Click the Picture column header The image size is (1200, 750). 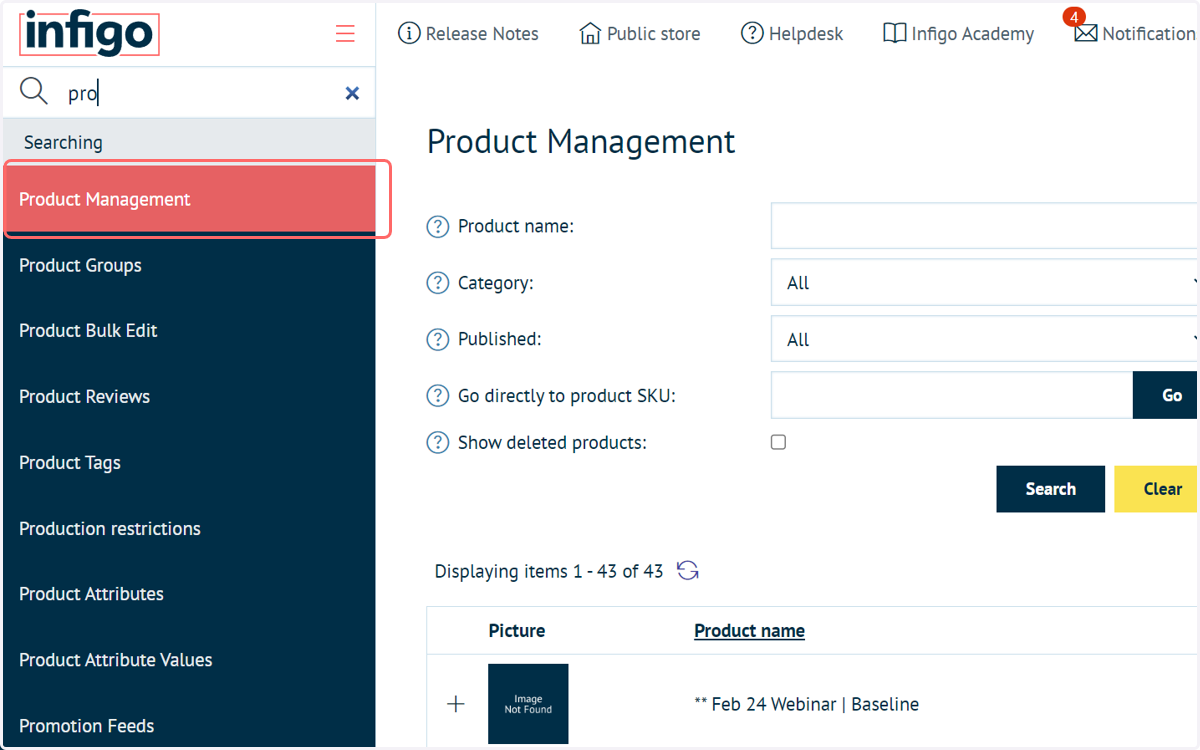pos(517,630)
